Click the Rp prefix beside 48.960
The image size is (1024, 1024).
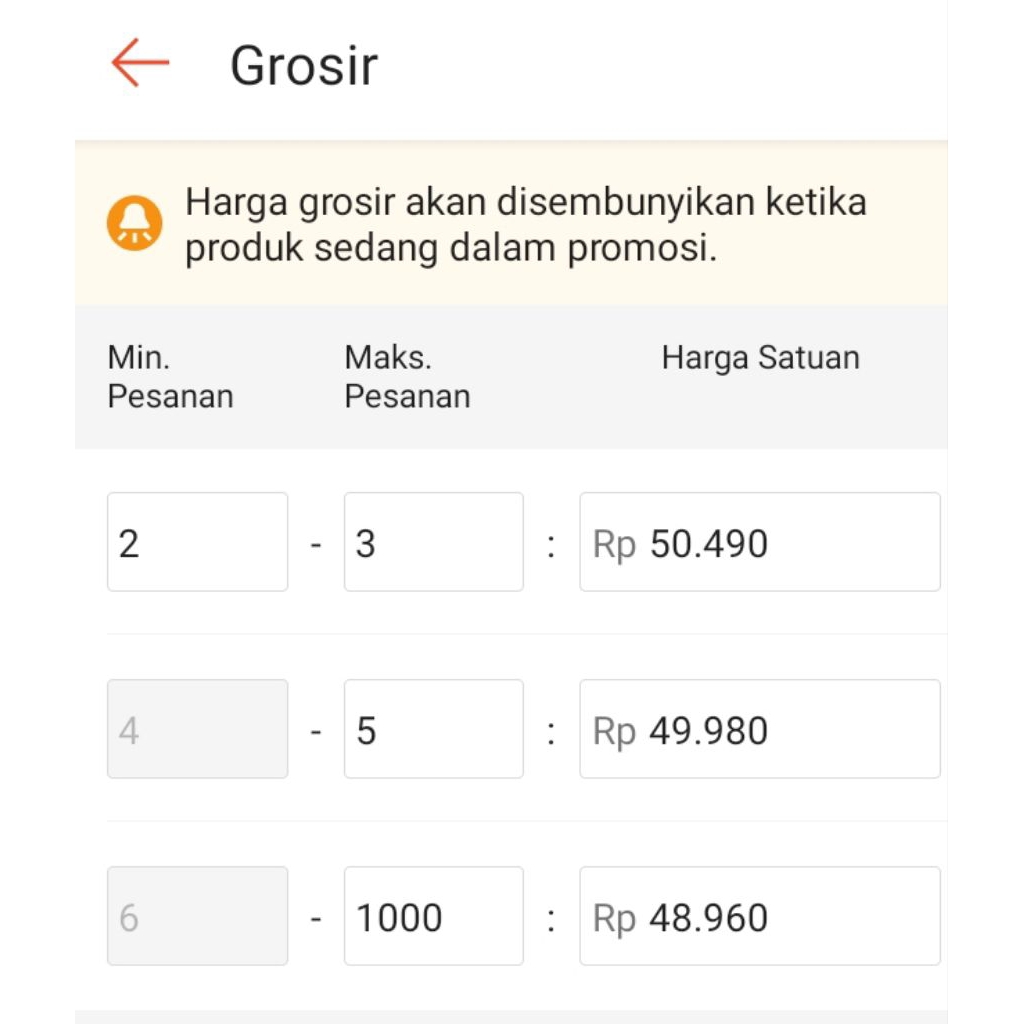tap(614, 919)
